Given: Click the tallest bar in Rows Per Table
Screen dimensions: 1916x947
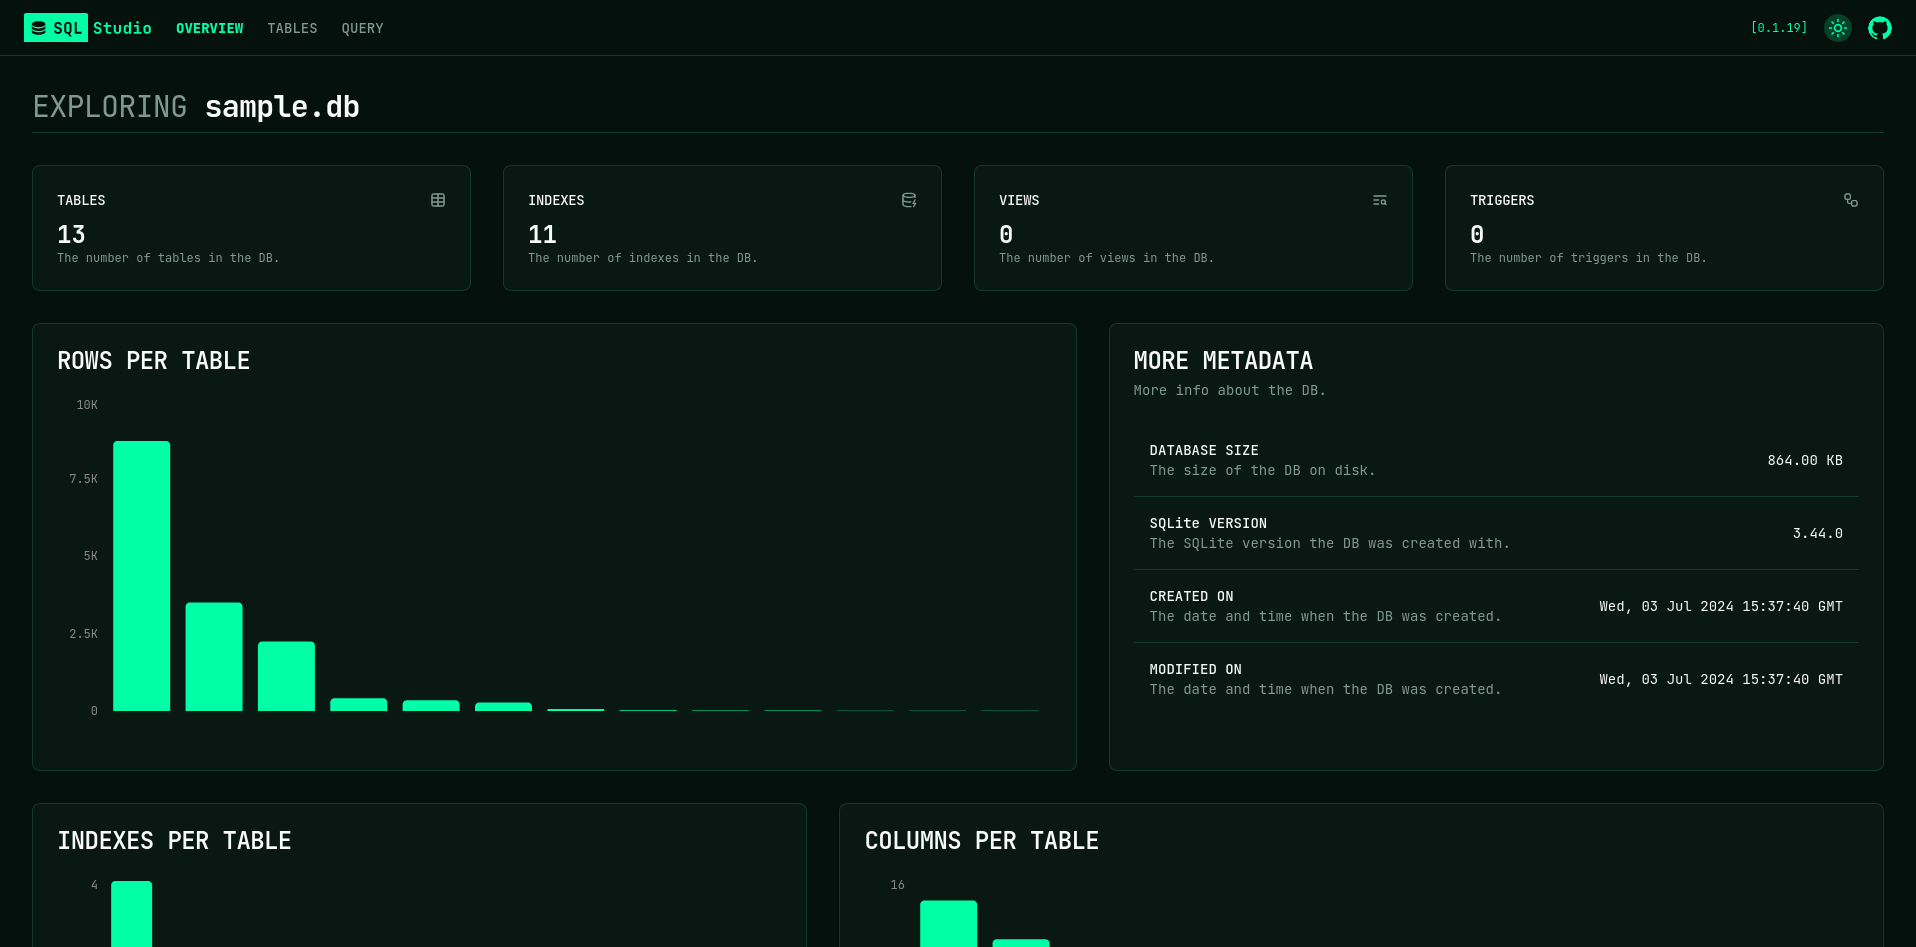Looking at the screenshot, I should [x=142, y=576].
